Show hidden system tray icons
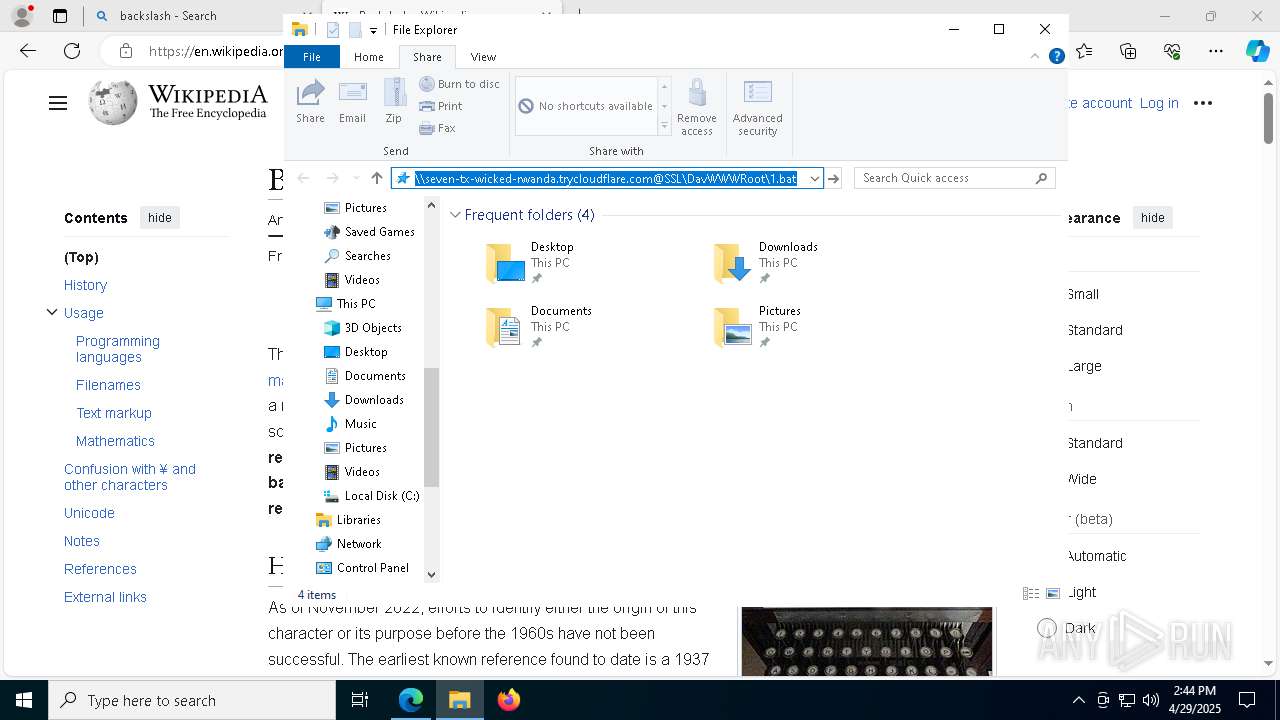 coord(1078,700)
